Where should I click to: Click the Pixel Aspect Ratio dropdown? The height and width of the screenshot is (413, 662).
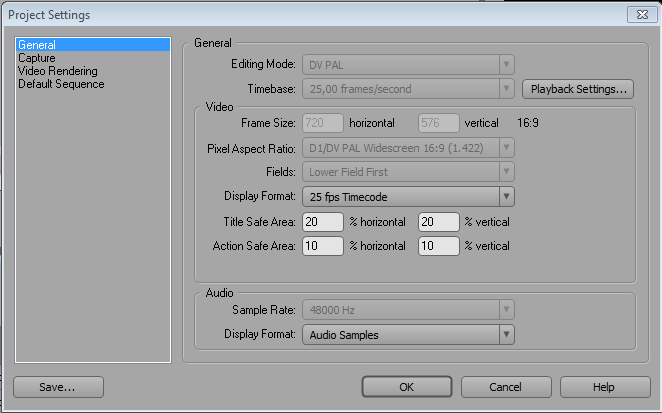(x=408, y=148)
